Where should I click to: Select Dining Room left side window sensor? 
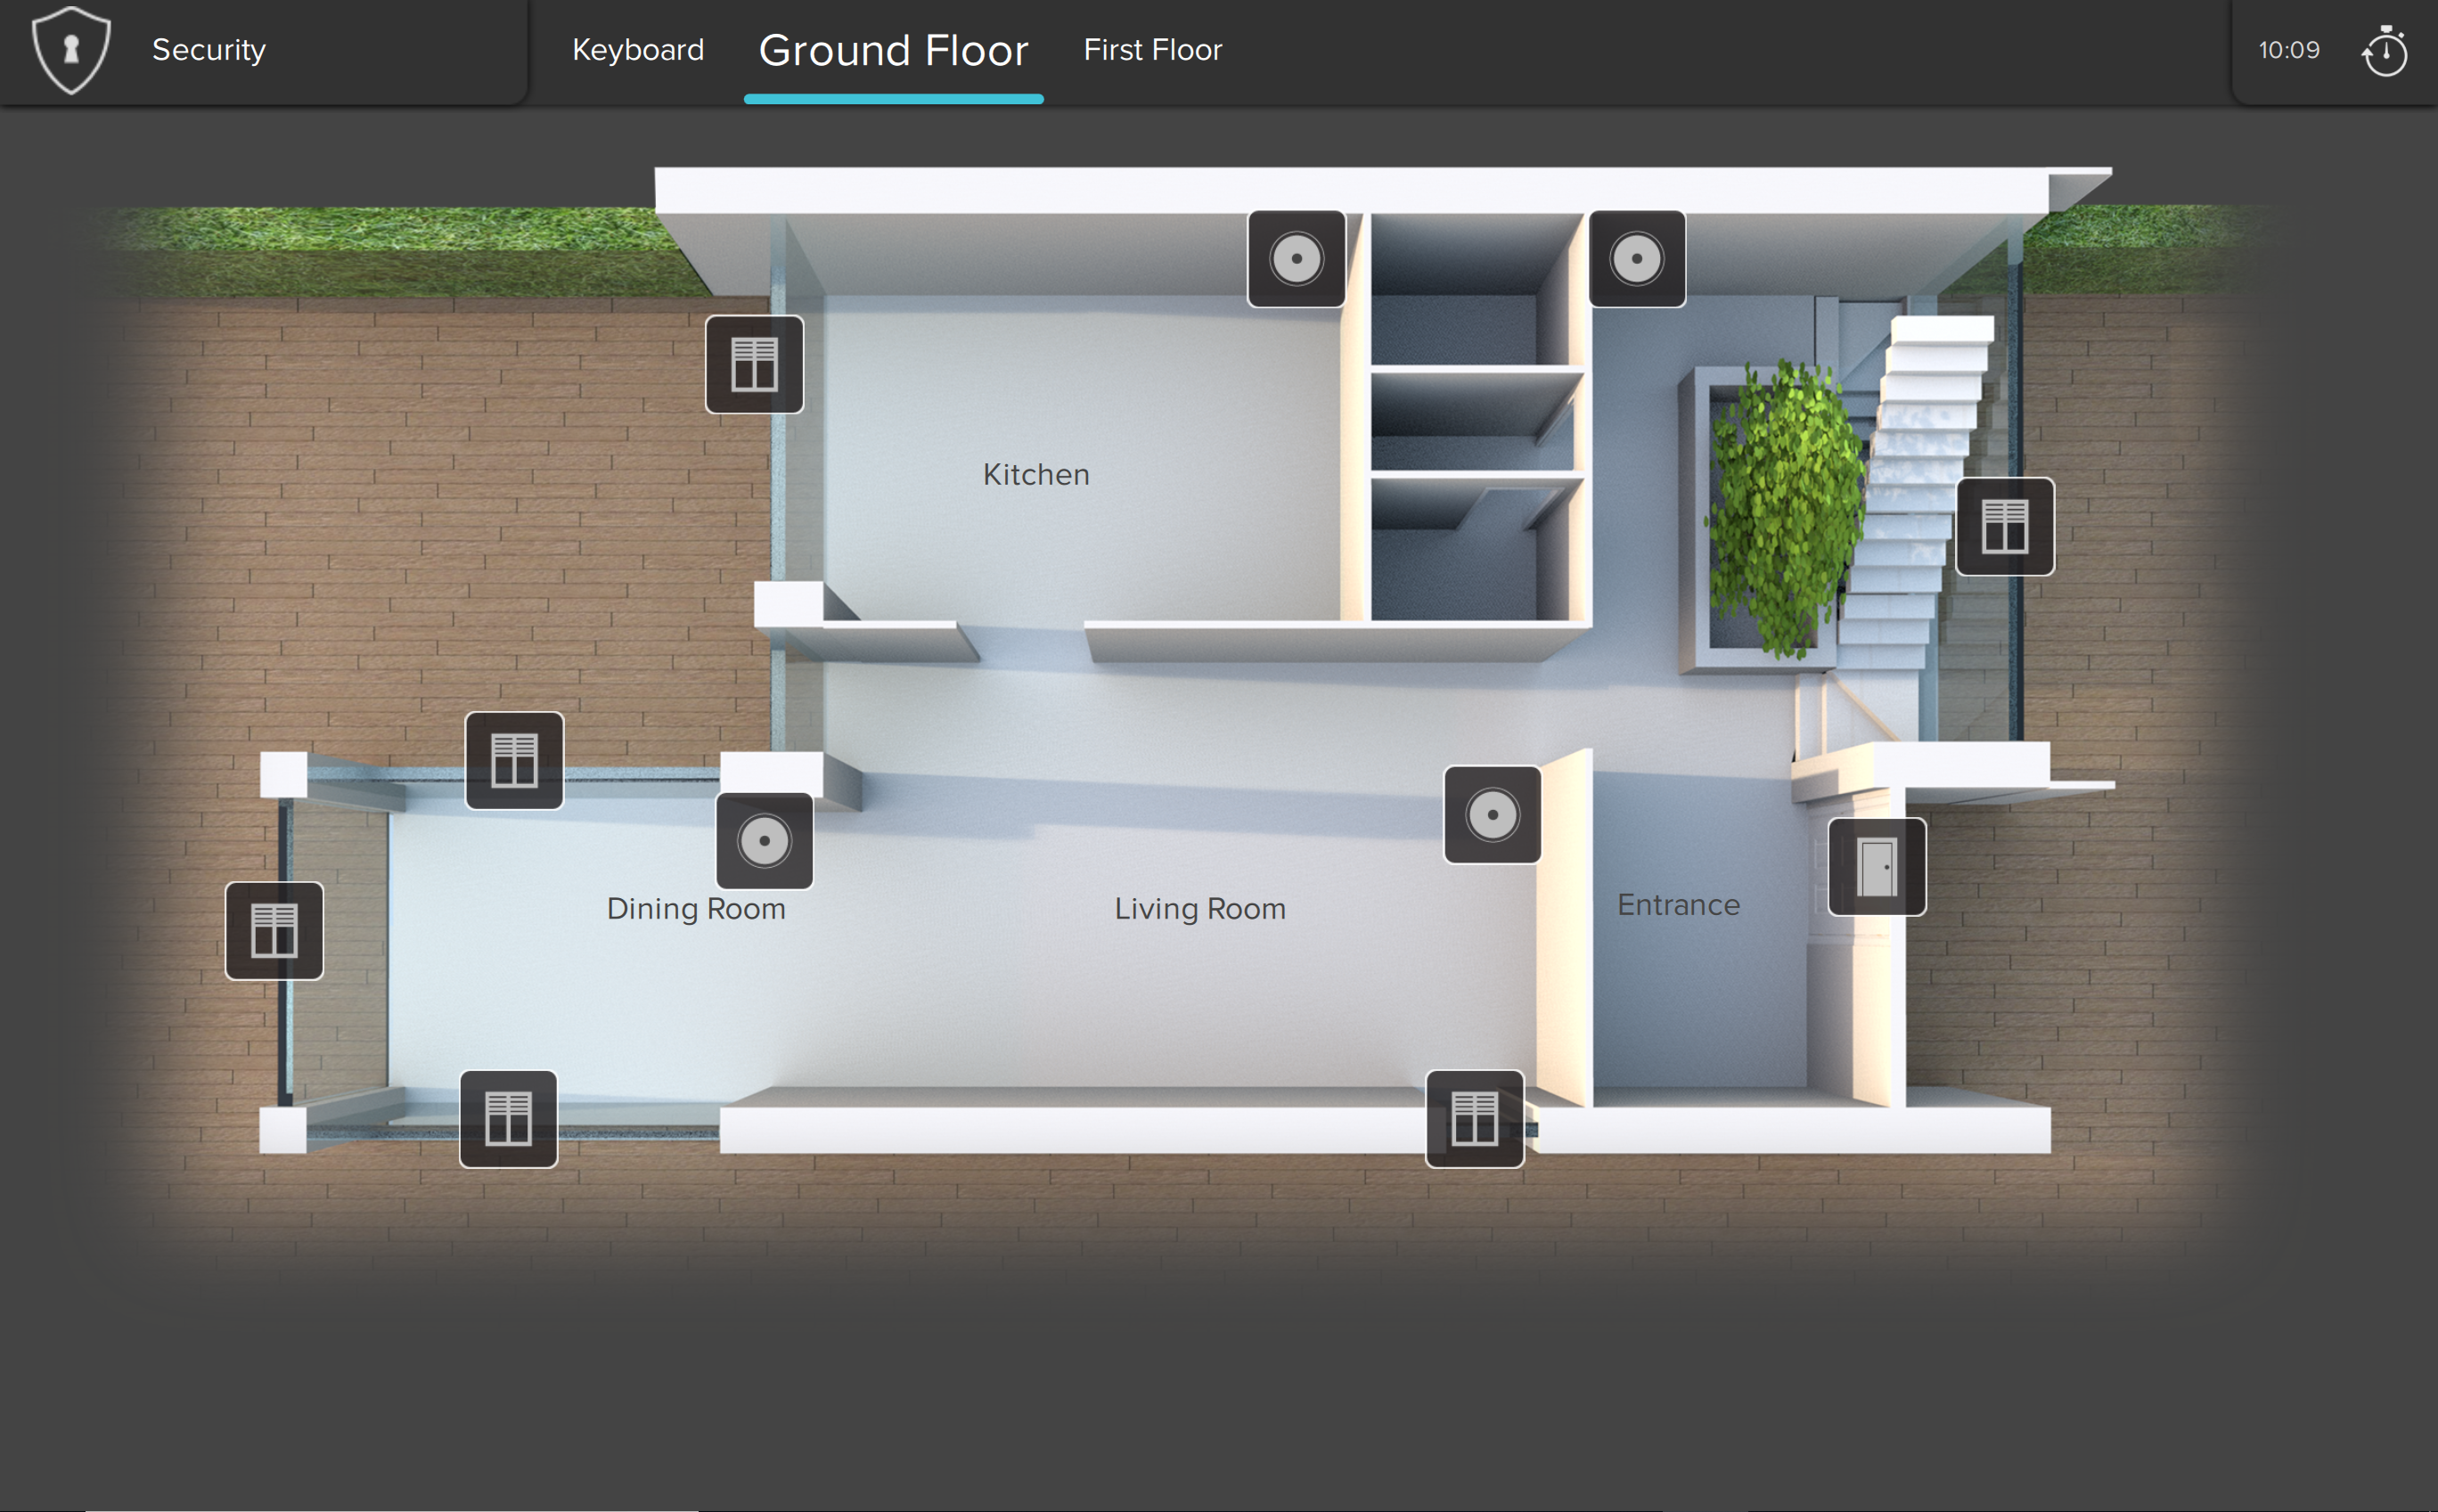pyautogui.click(x=274, y=931)
